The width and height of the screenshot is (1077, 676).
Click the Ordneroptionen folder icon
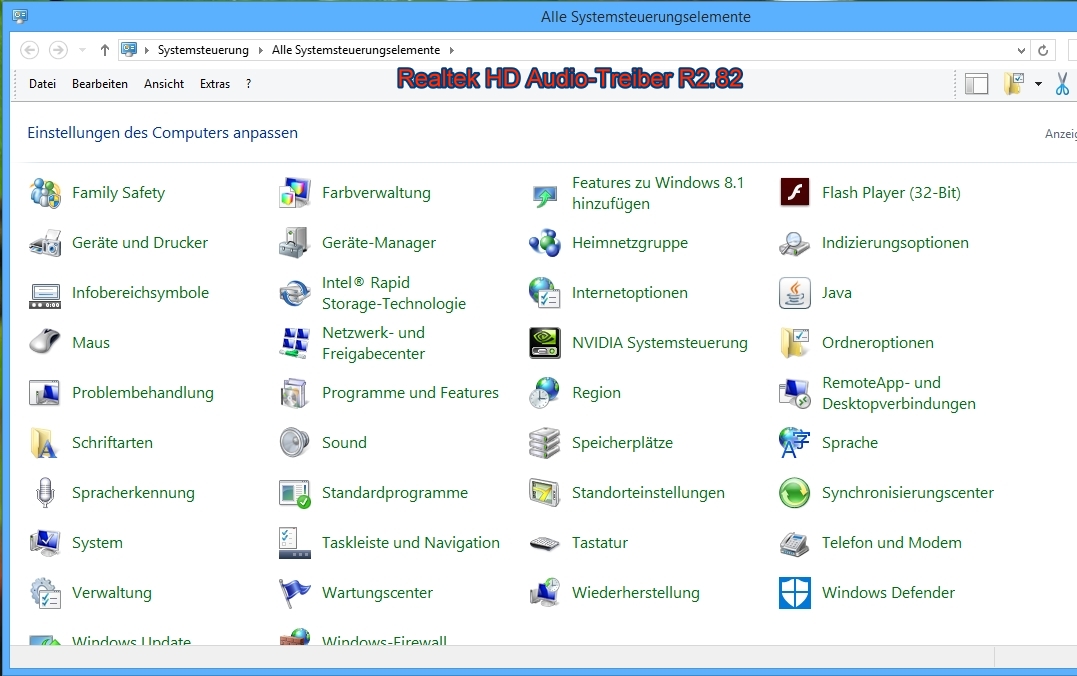point(795,343)
